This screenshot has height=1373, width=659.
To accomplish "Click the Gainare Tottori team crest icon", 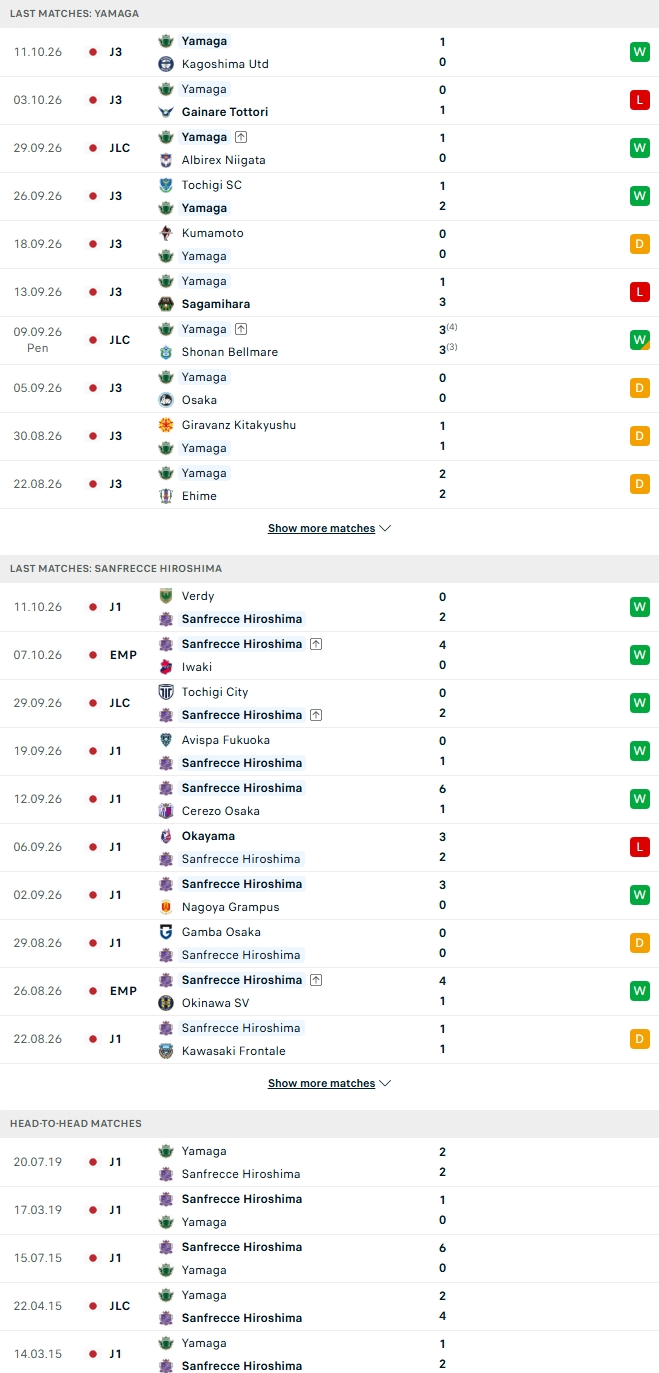I will pos(166,112).
